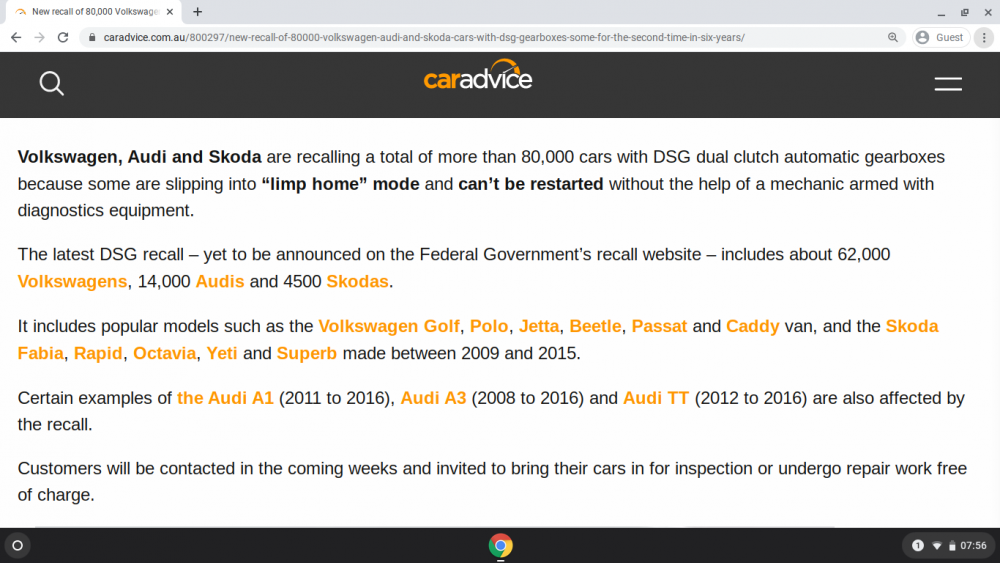Image resolution: width=1000 pixels, height=563 pixels.
Task: Click the Chrome icon in shelf
Action: coord(501,546)
